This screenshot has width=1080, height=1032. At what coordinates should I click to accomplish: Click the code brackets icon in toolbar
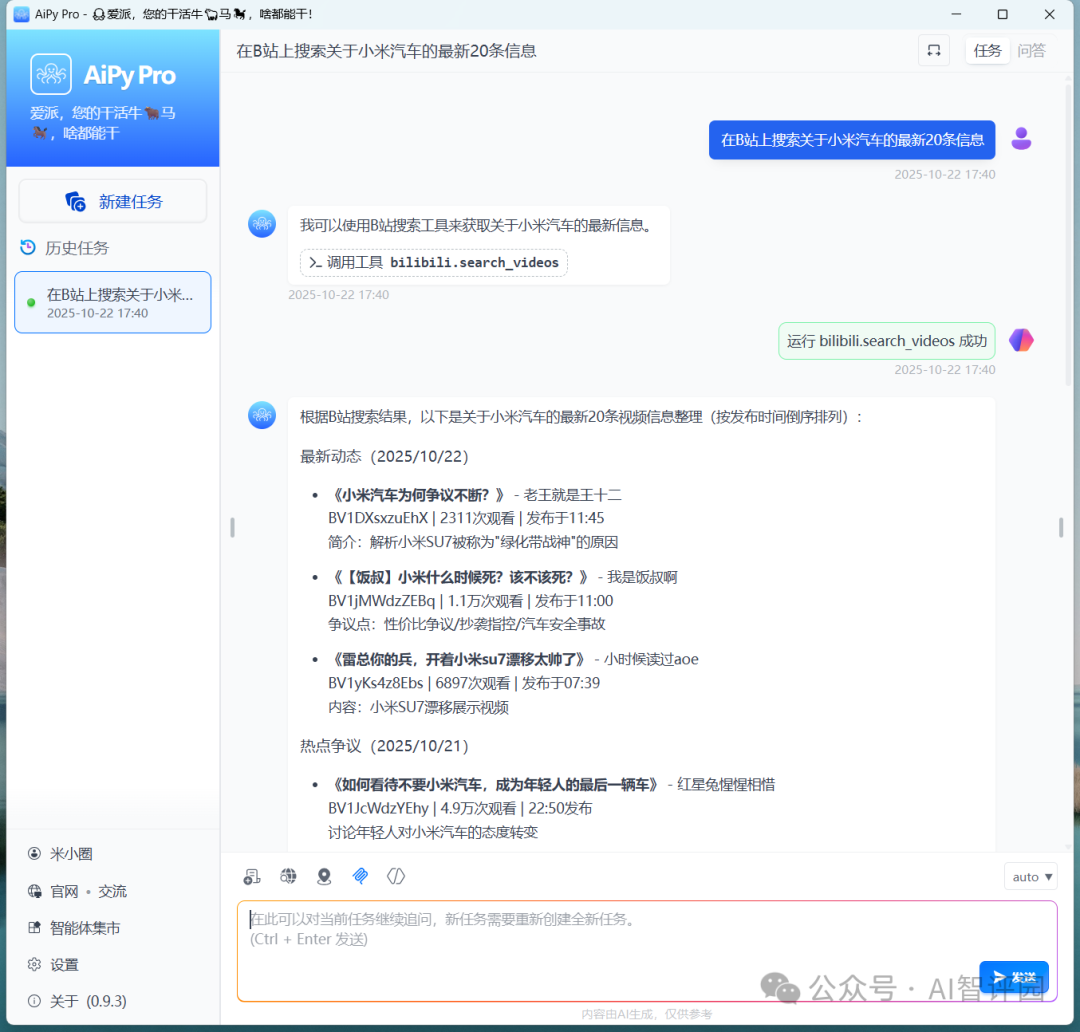coord(396,876)
